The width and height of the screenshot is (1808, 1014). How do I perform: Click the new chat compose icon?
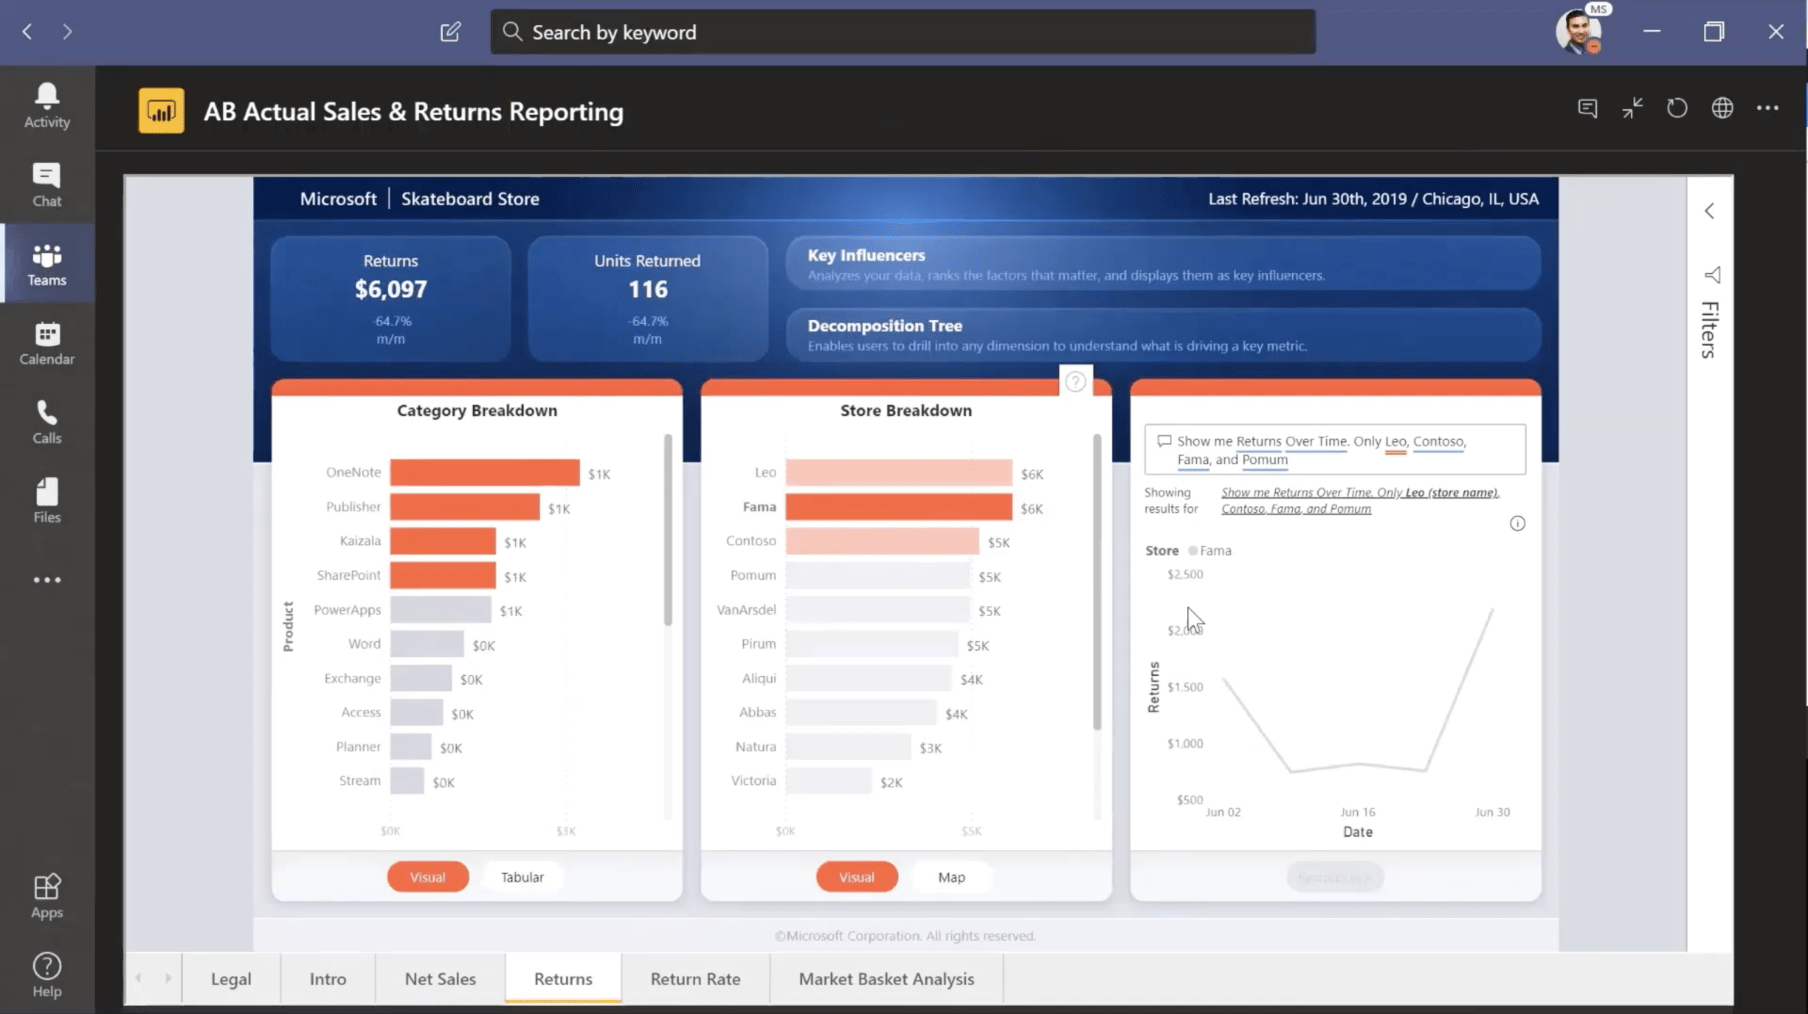coord(450,32)
